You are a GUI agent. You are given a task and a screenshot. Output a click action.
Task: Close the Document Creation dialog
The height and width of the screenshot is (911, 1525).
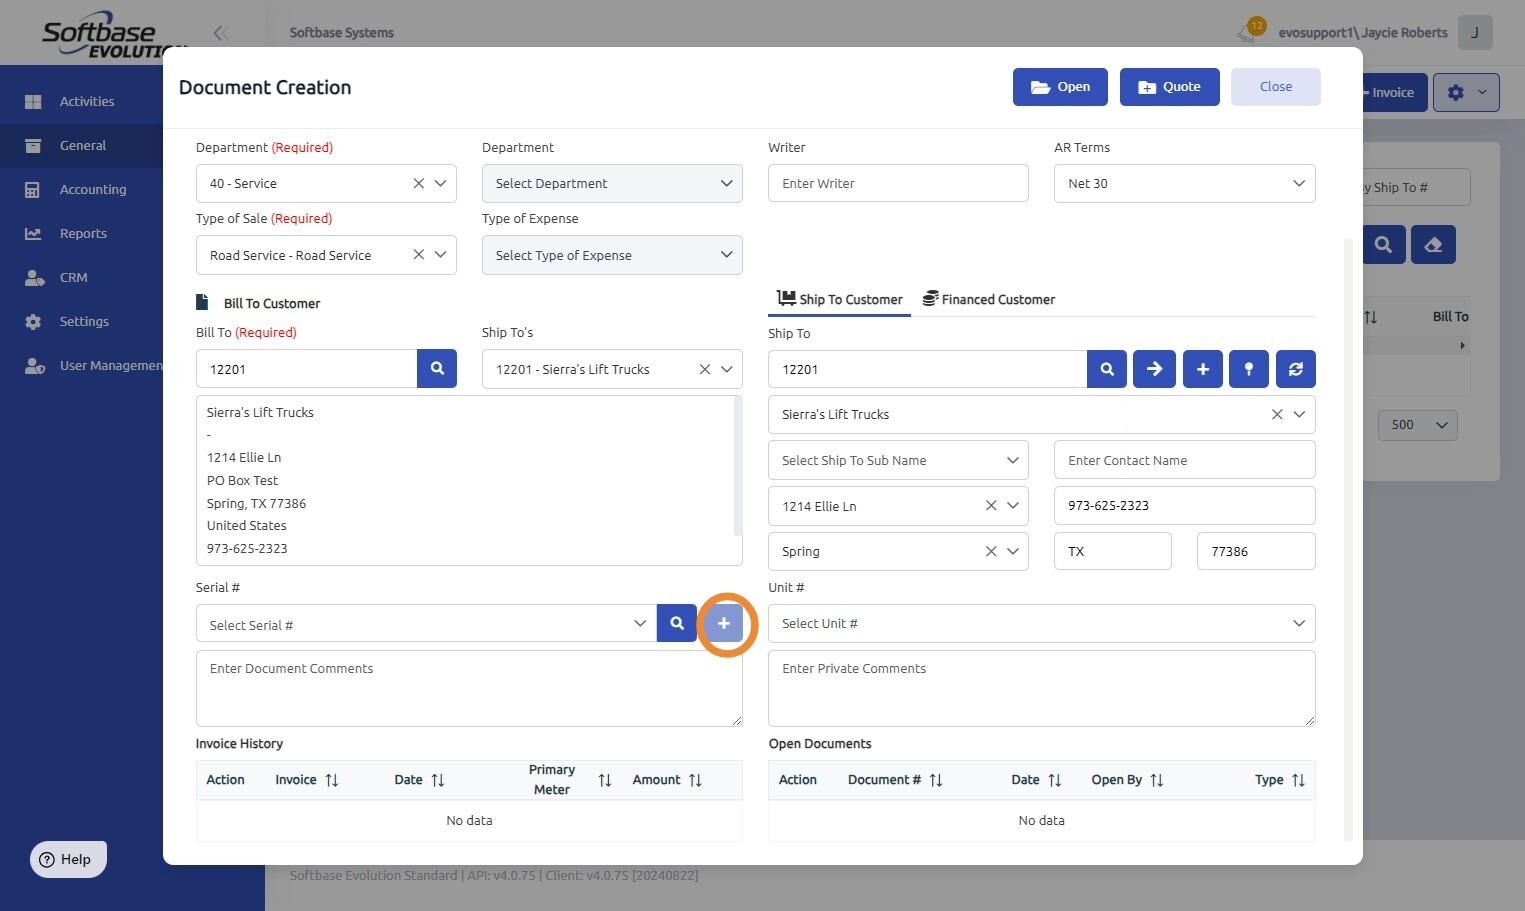(1276, 87)
